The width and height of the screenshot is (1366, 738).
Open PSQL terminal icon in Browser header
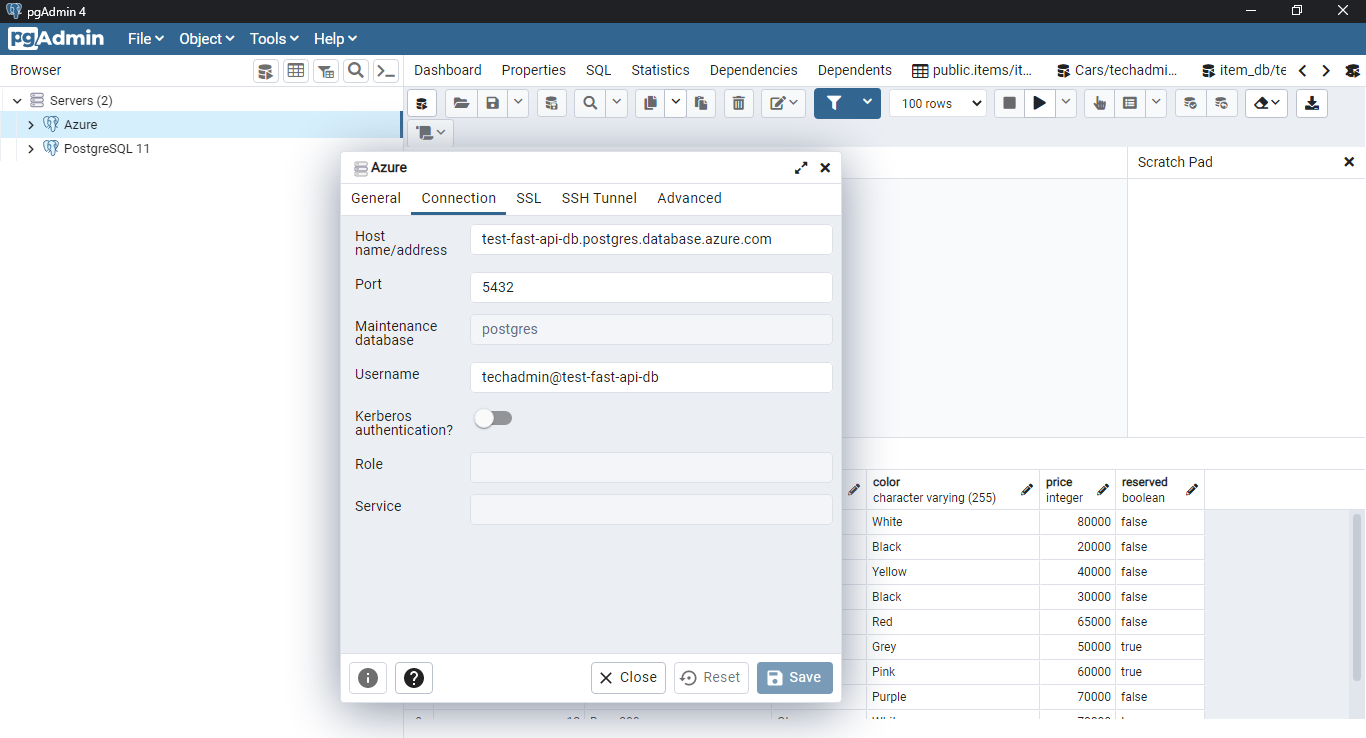385,71
